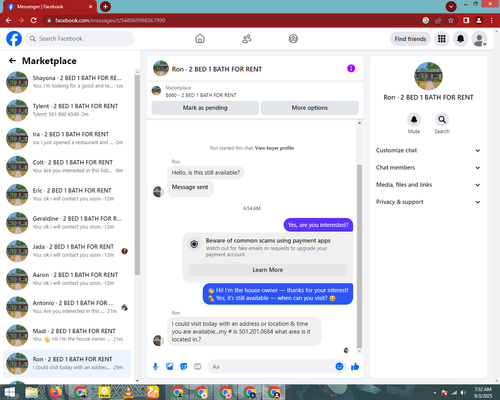Click Mark as pending button
The width and height of the screenshot is (500, 400).
[205, 108]
